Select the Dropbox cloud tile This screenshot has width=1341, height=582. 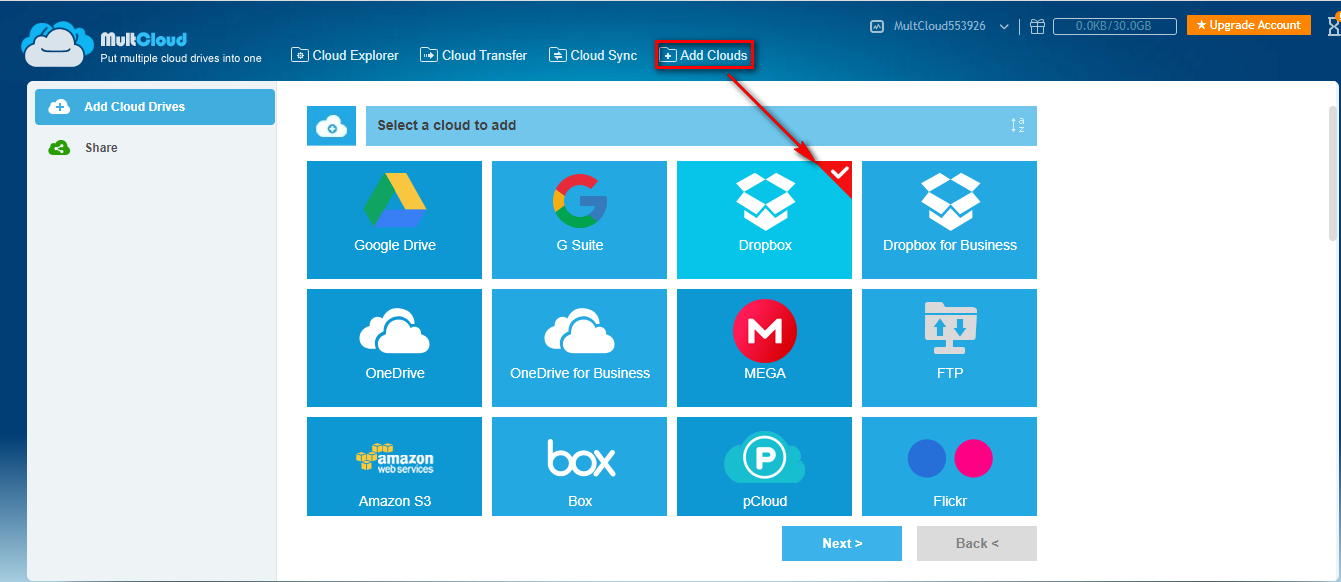(x=764, y=220)
